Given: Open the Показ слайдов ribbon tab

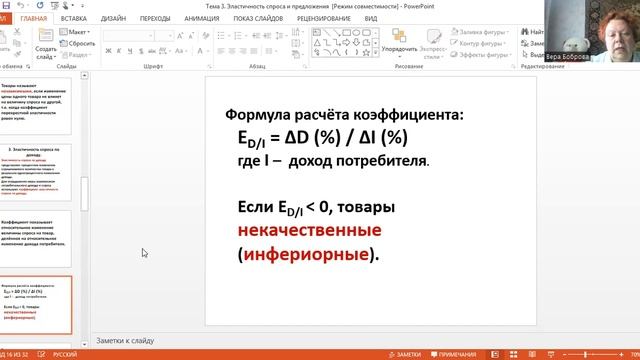Looking at the screenshot, I should click(x=258, y=19).
